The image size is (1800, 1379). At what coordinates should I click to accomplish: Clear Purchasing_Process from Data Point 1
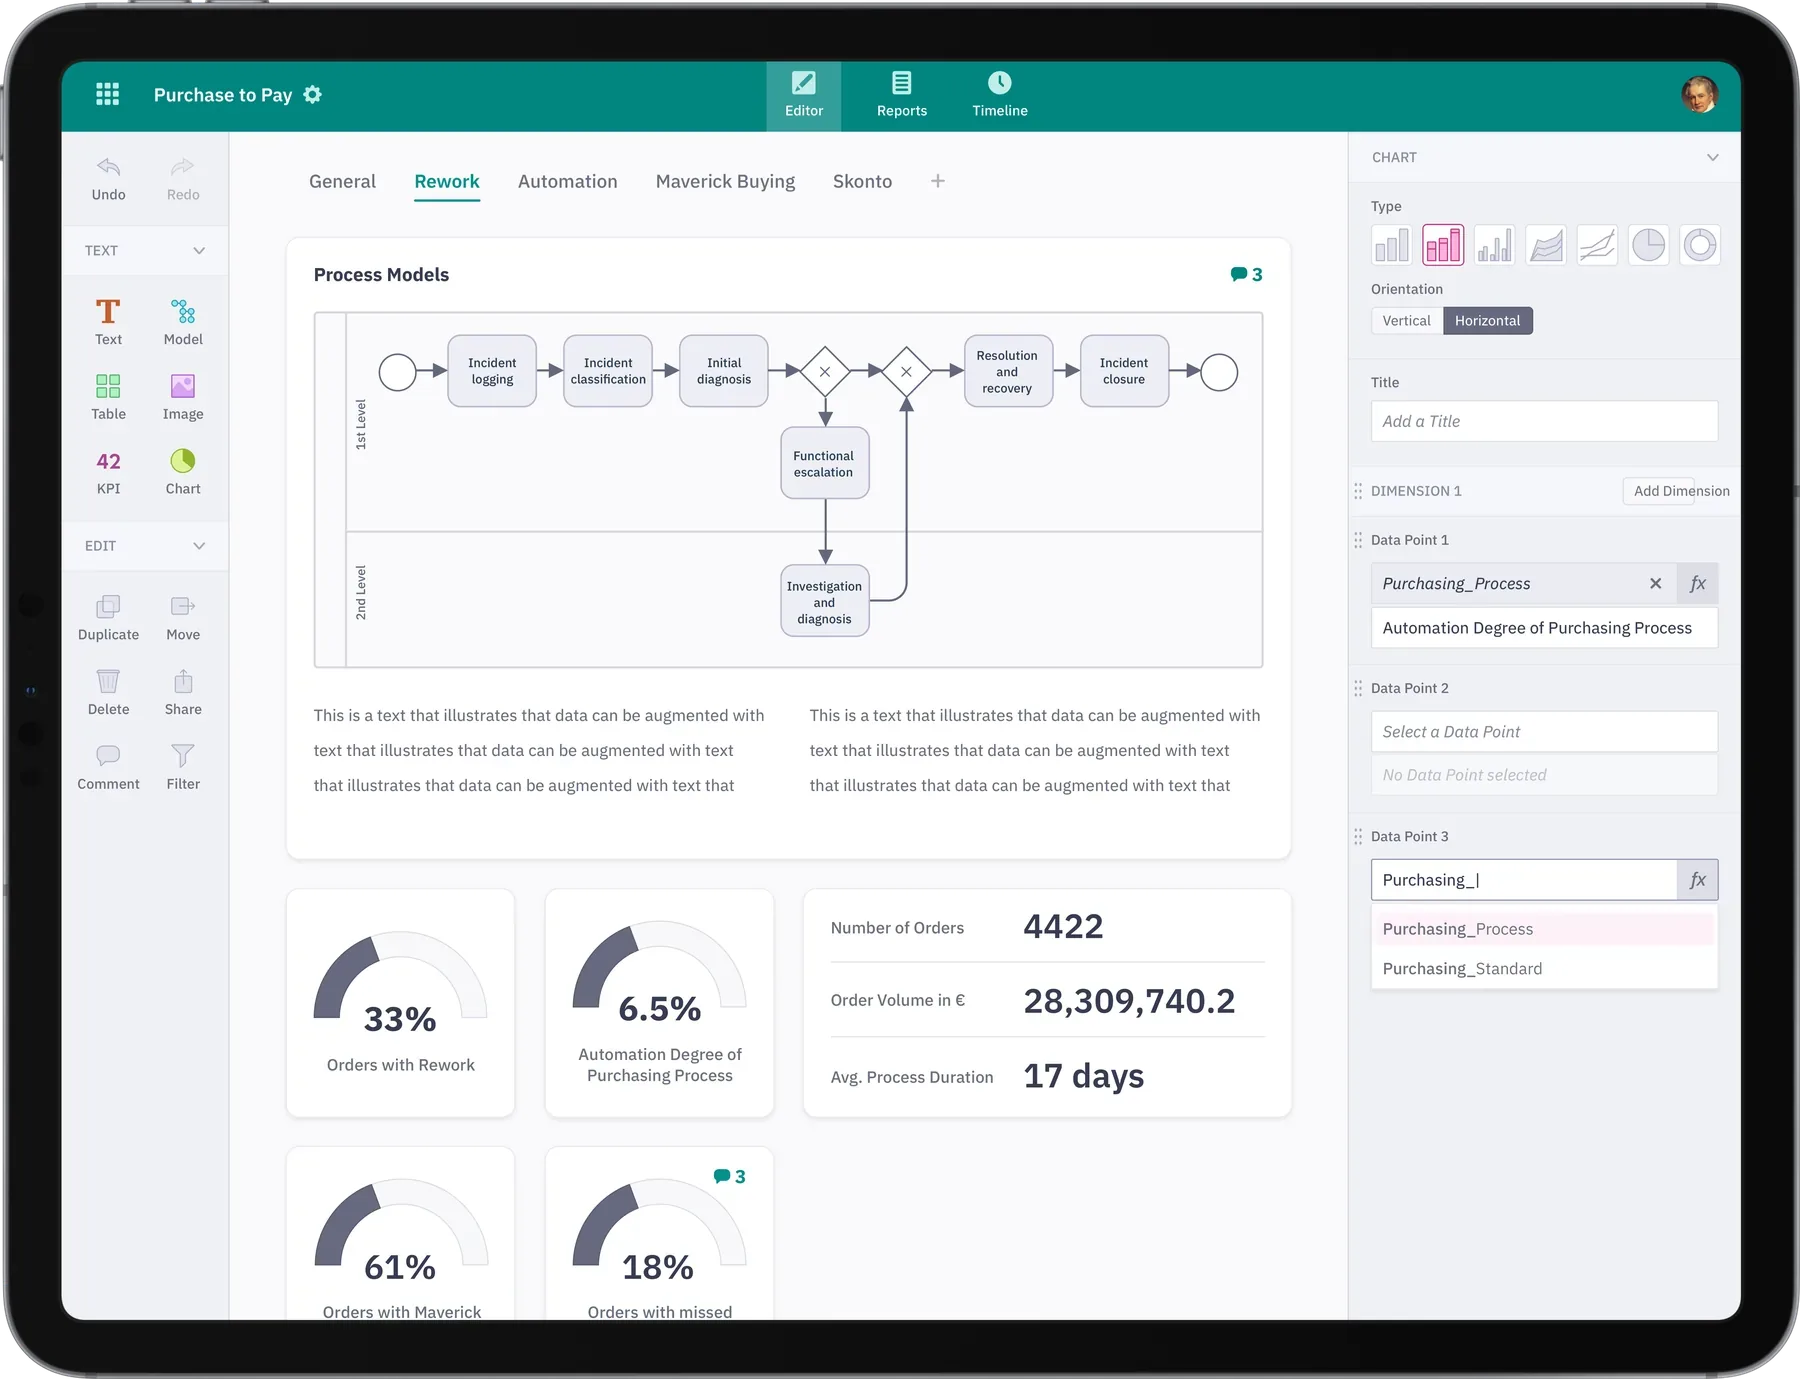1655,584
